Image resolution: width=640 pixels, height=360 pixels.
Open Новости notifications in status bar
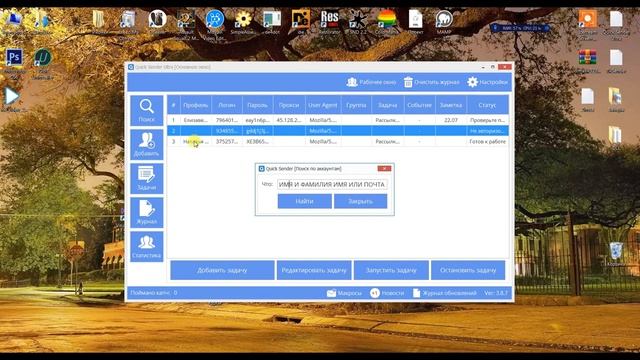tap(387, 293)
